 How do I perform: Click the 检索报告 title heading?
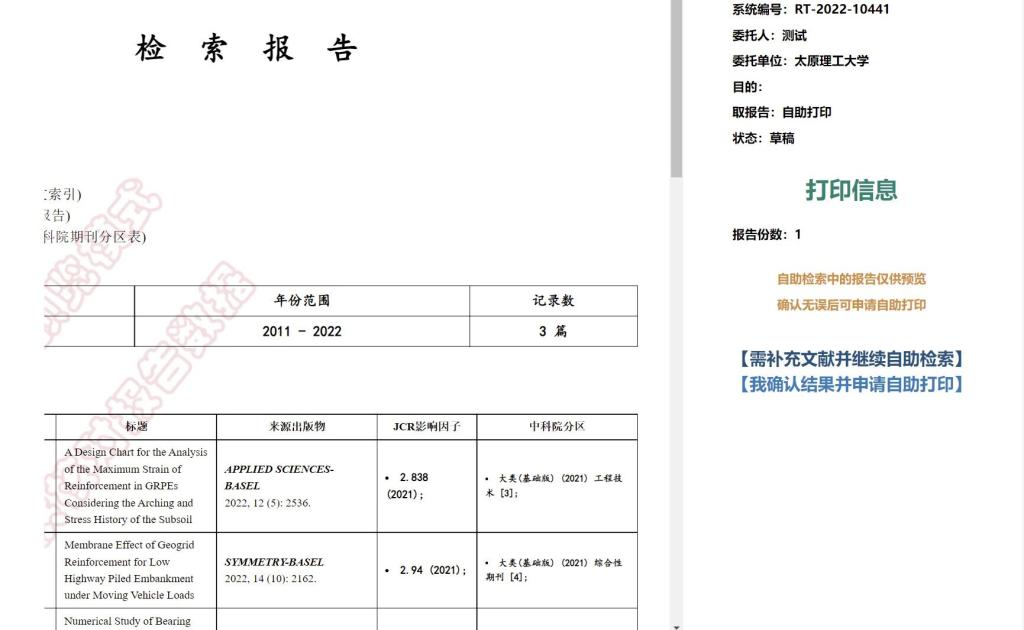[247, 48]
